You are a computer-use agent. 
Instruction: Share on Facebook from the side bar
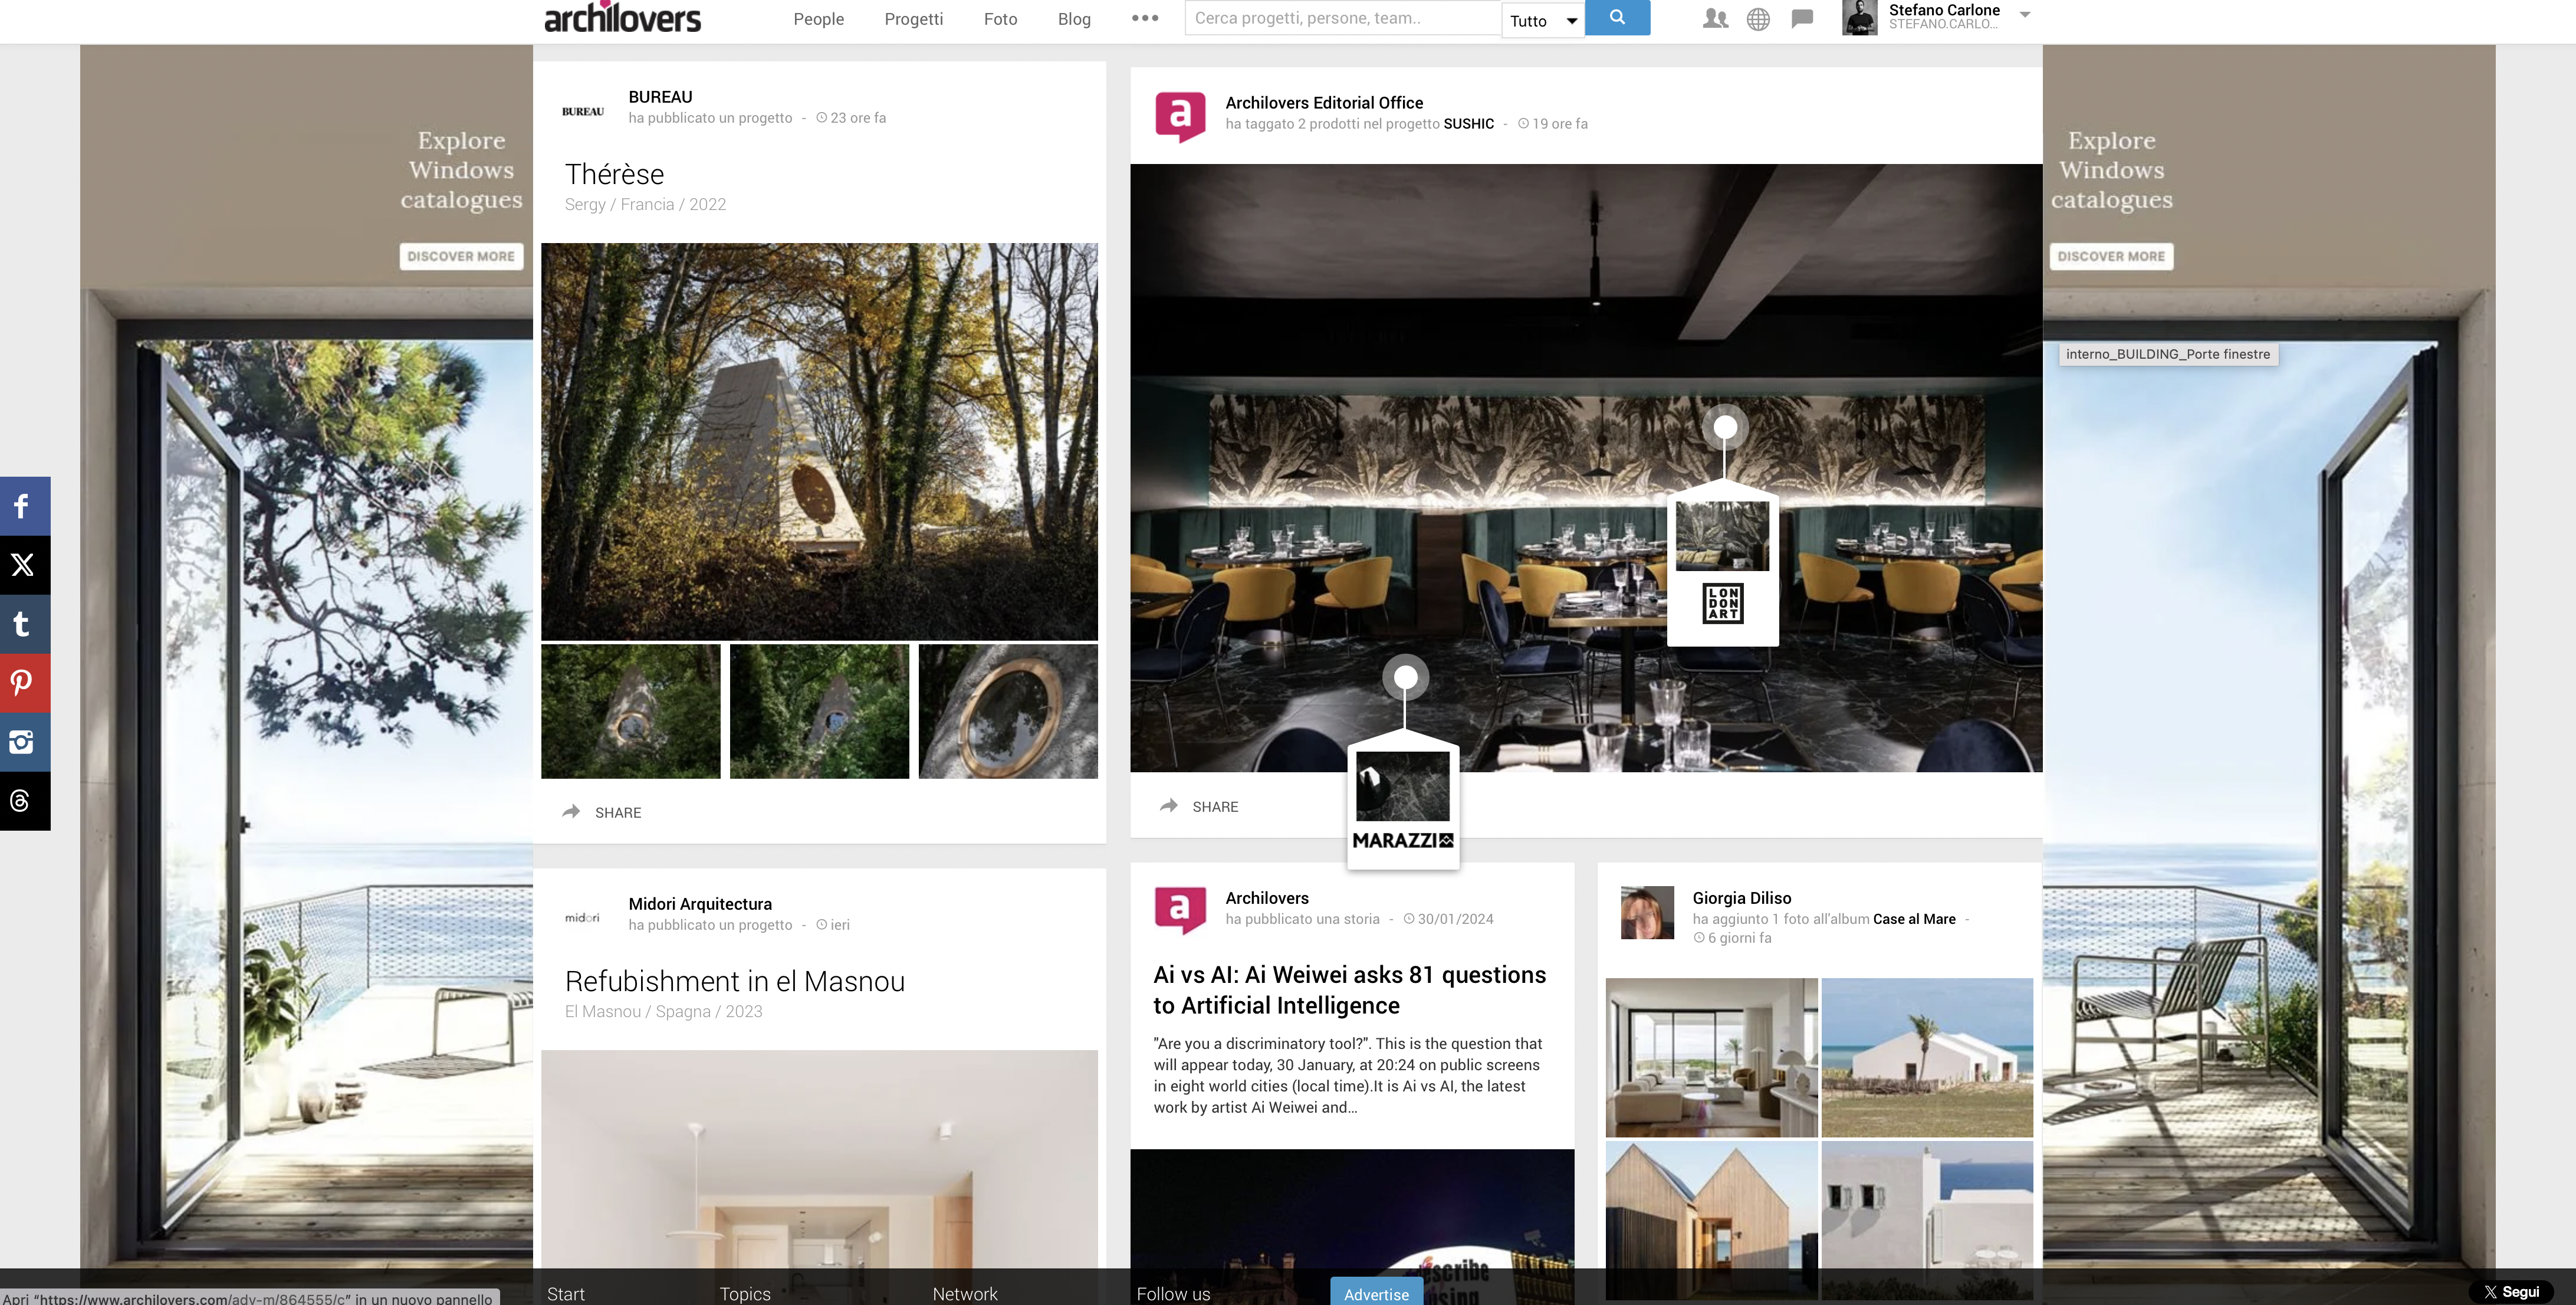pyautogui.click(x=24, y=506)
